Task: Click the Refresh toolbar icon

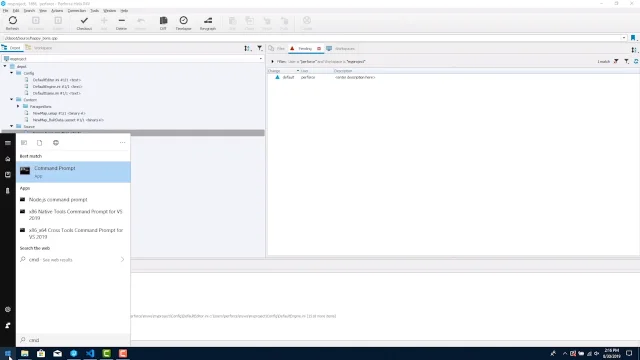Action: (x=13, y=23)
